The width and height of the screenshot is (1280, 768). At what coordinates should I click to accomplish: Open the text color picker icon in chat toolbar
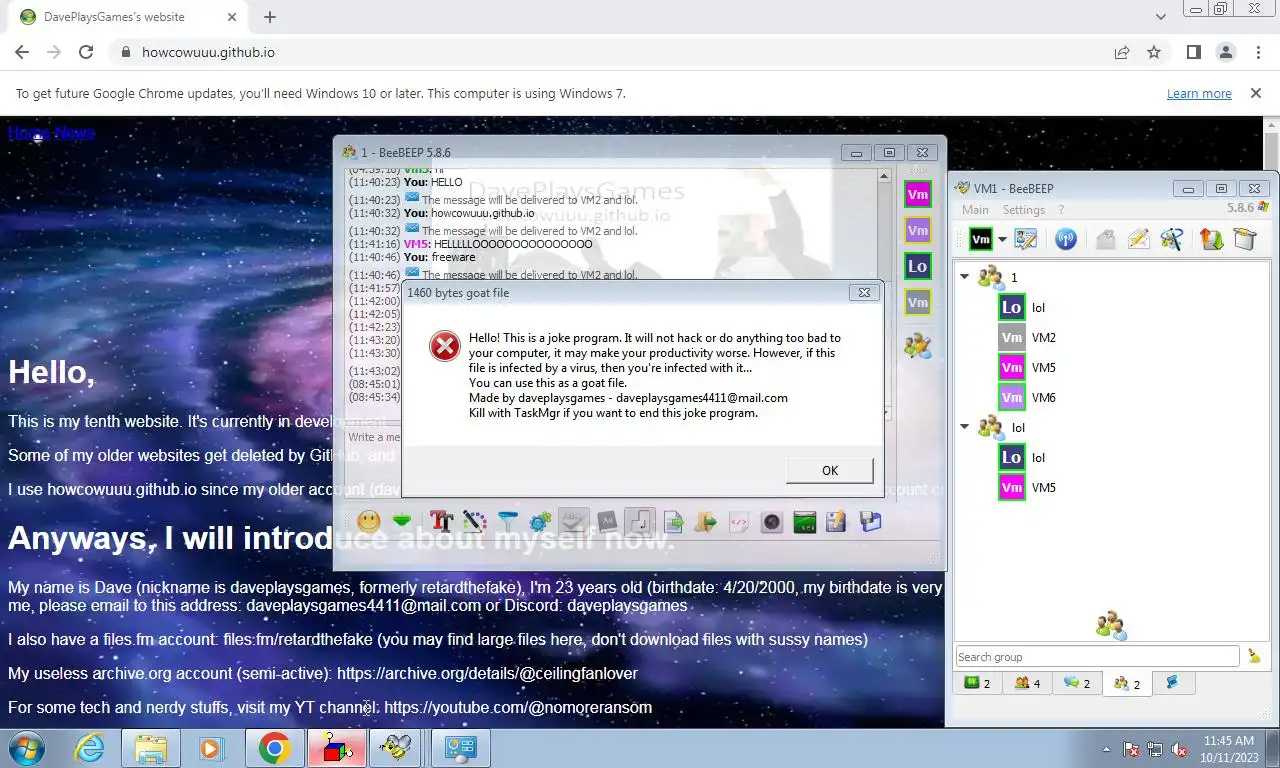[x=475, y=521]
